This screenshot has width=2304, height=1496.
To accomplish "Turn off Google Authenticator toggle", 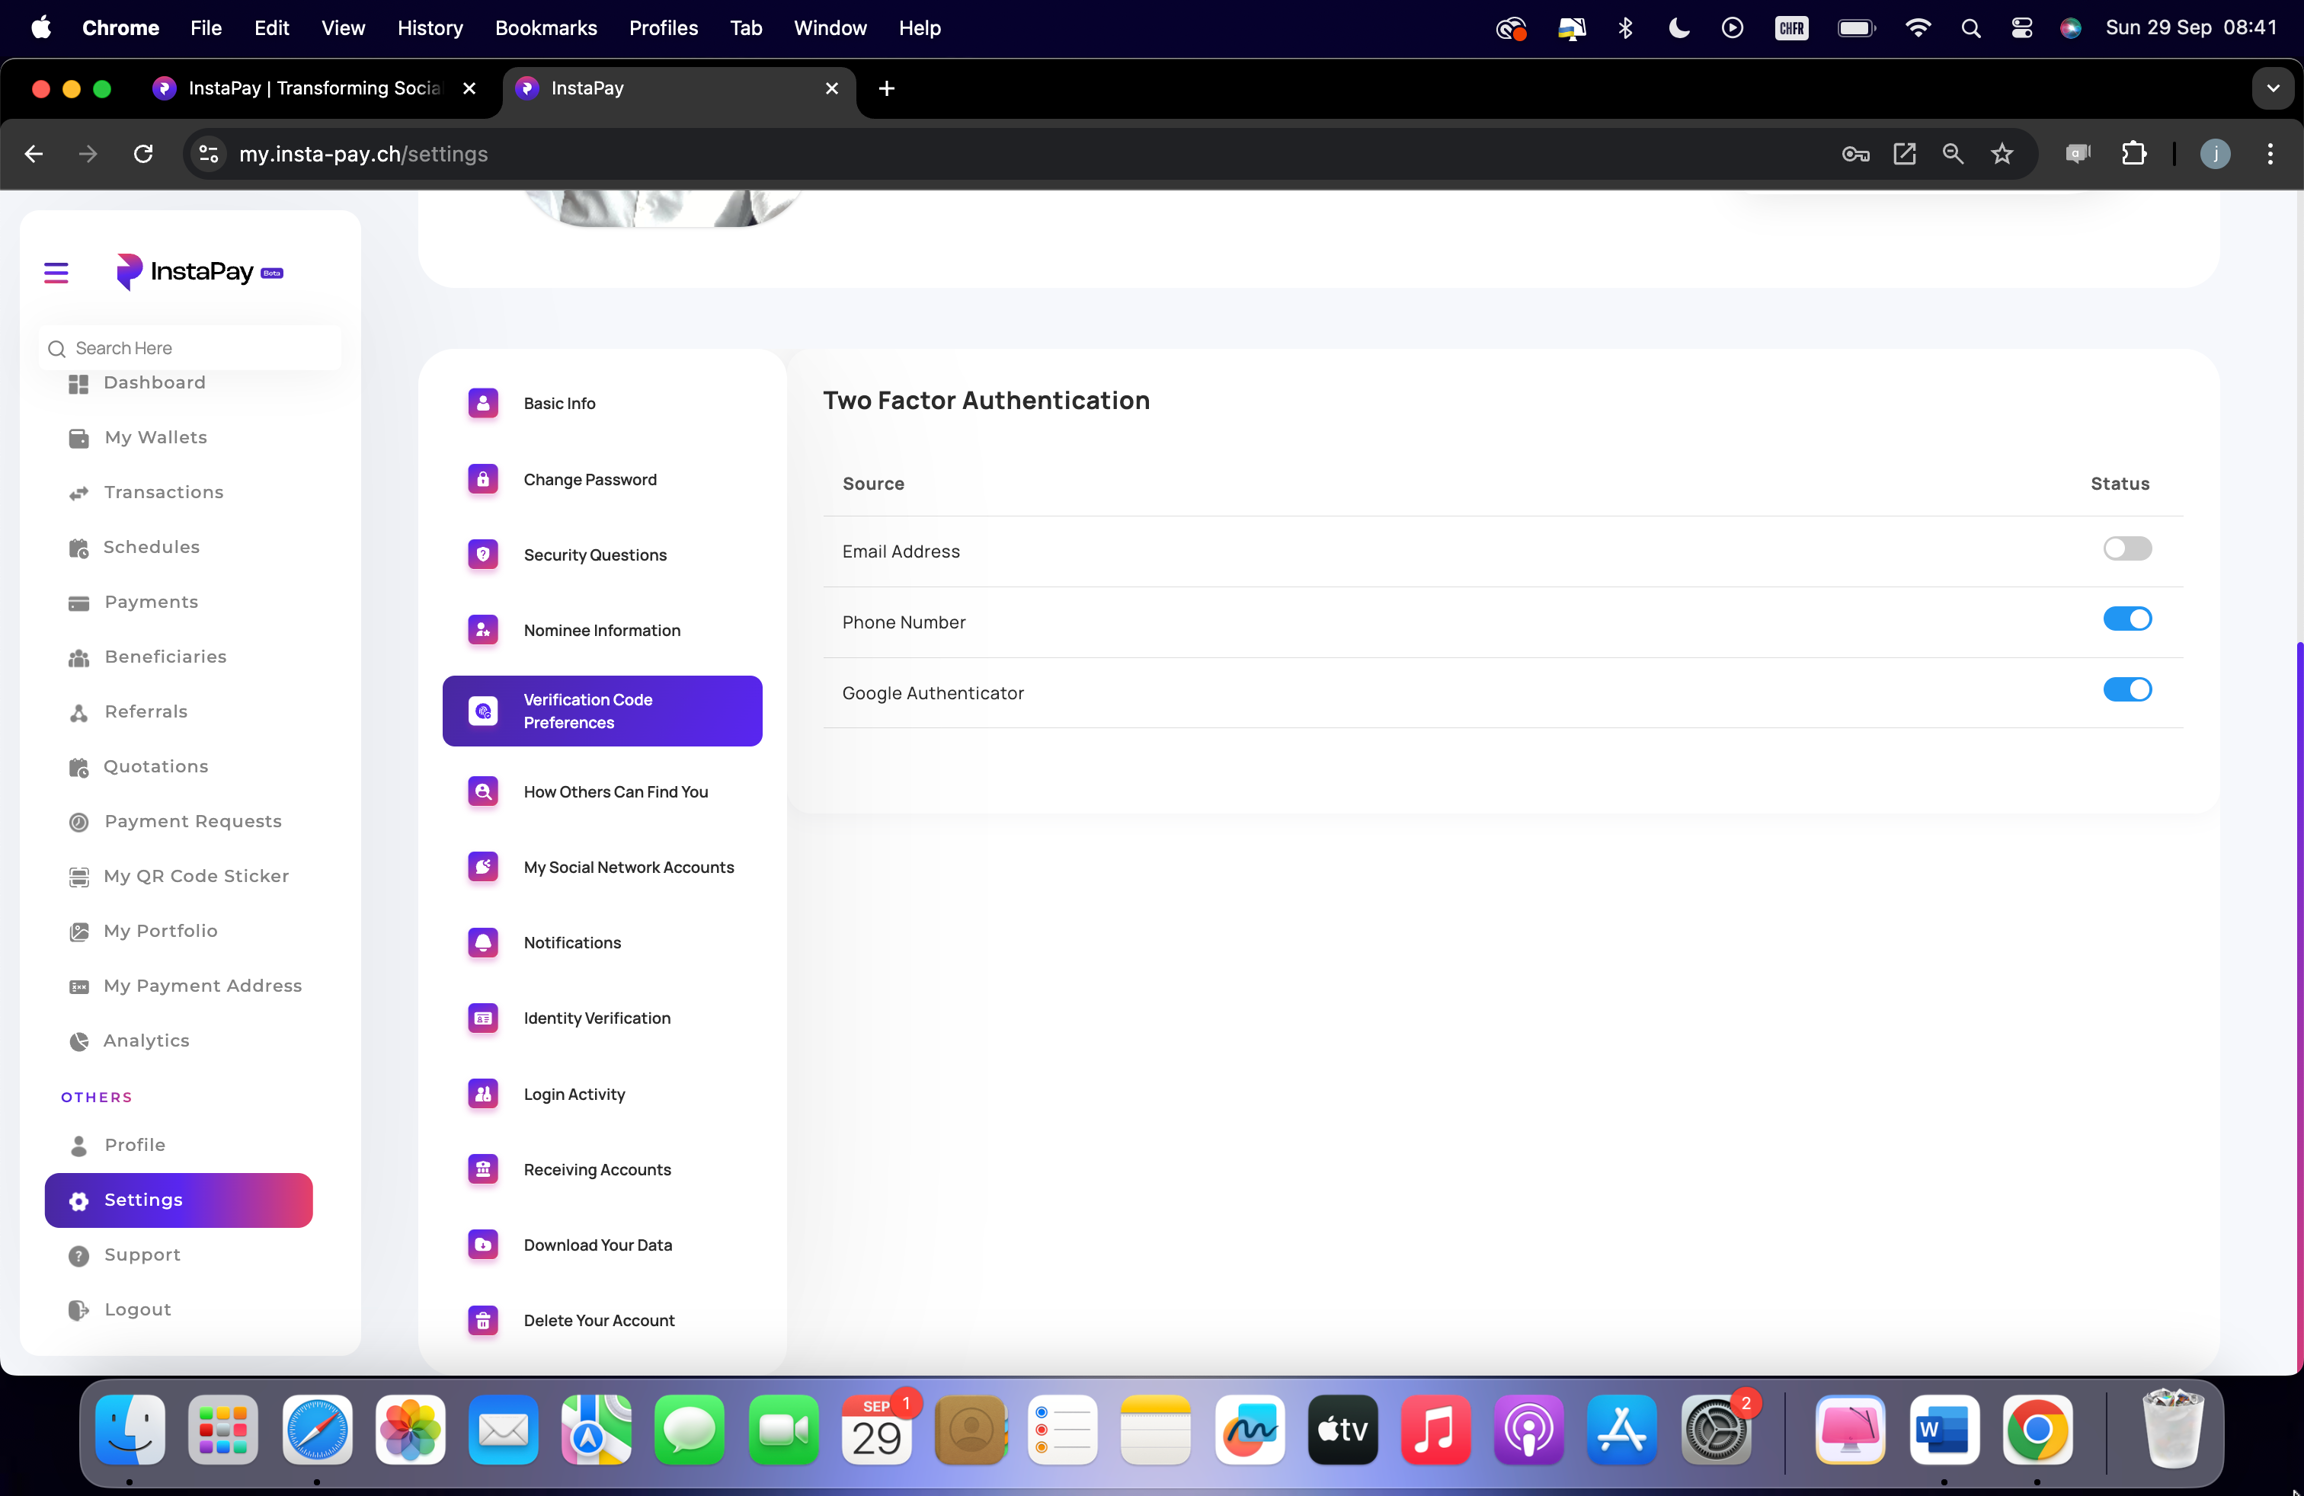I will tap(2126, 690).
